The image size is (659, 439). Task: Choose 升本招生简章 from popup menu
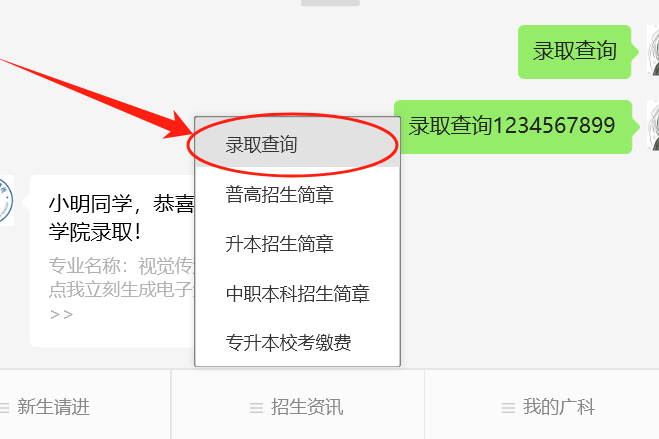[x=298, y=244]
